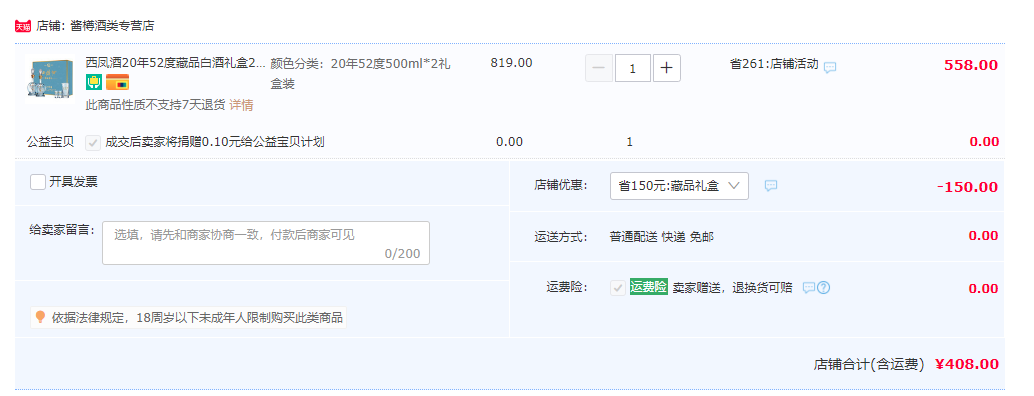The image size is (1034, 396).
Task: Click the Tmall logo icon beside the store name
Action: coord(23,26)
